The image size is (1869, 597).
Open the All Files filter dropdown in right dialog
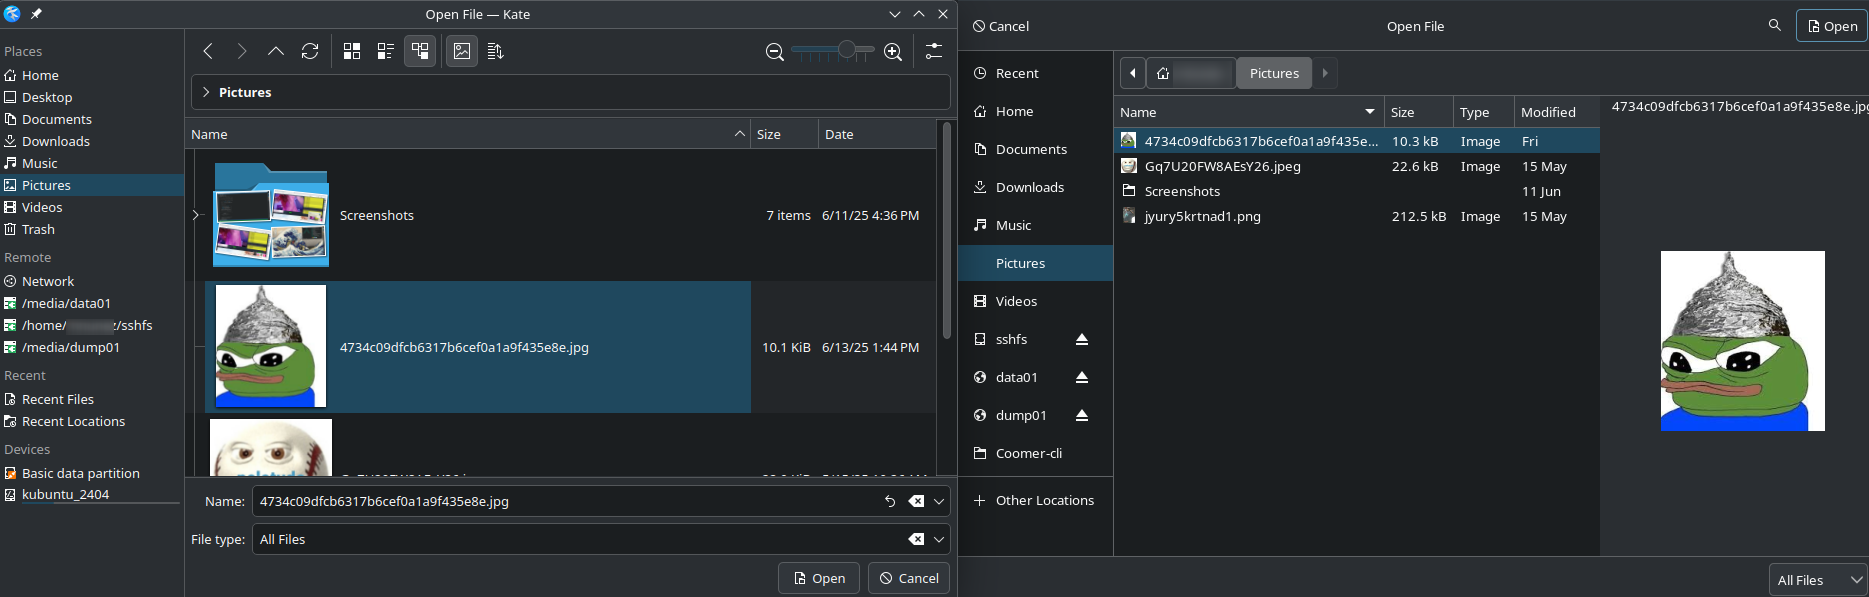[1818, 580]
